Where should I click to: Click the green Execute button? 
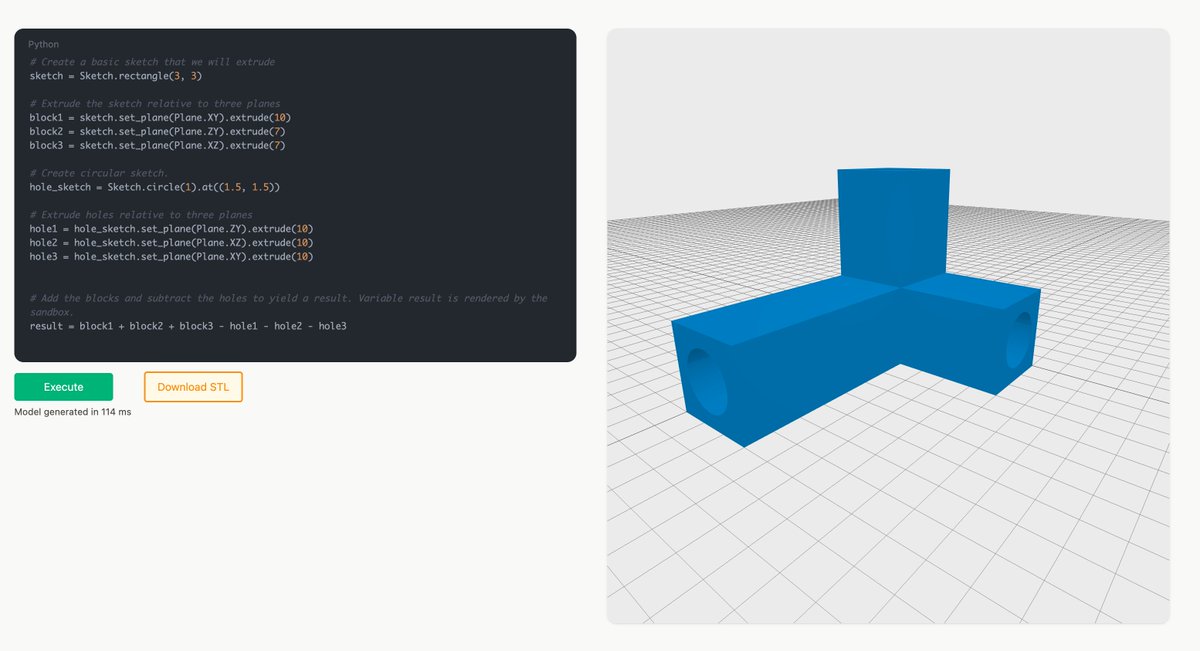click(x=64, y=387)
